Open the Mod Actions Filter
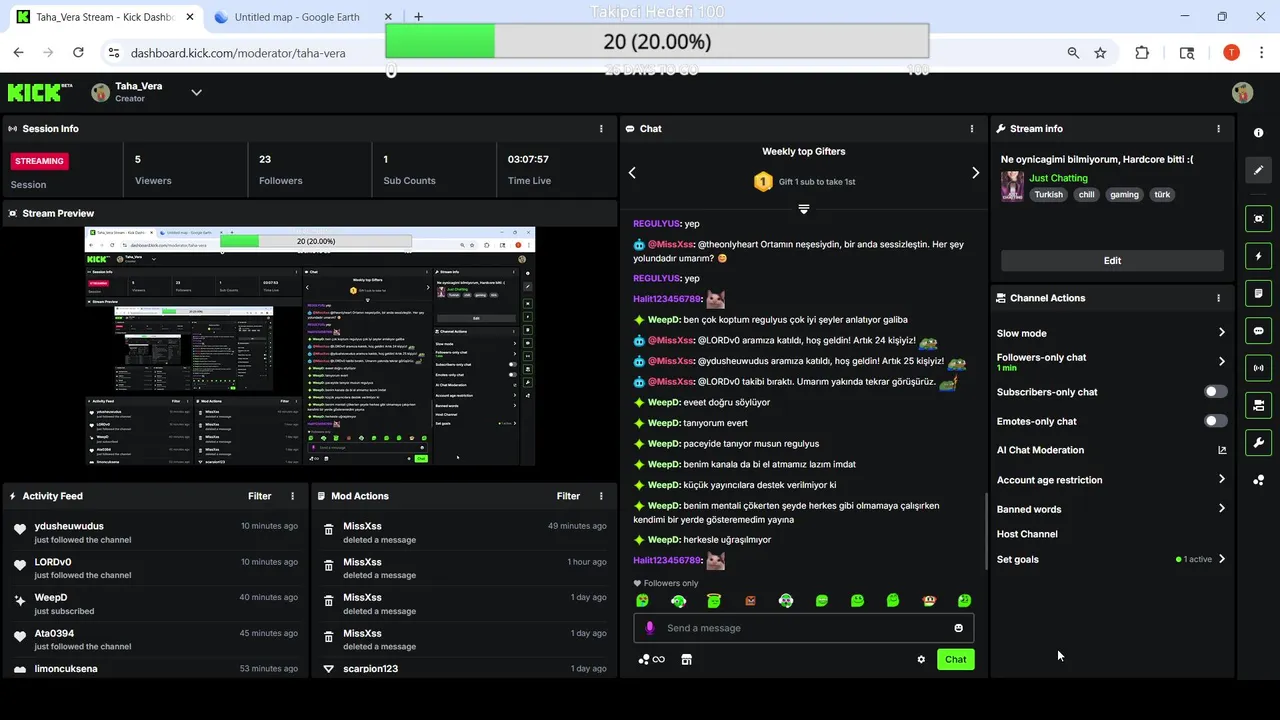The height and width of the screenshot is (720, 1280). (568, 496)
